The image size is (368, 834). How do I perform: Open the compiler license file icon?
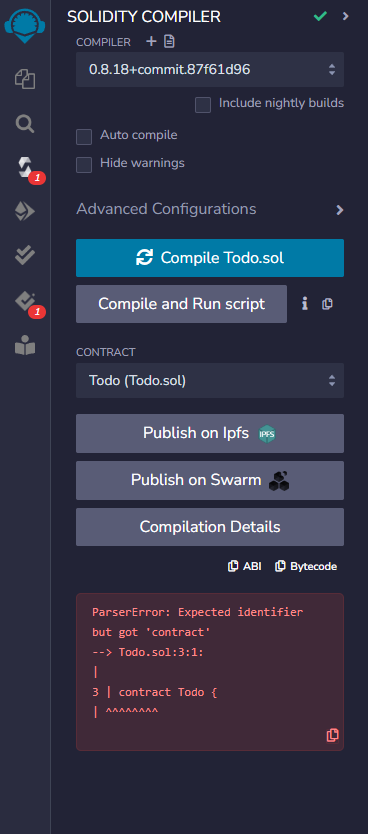(x=169, y=41)
